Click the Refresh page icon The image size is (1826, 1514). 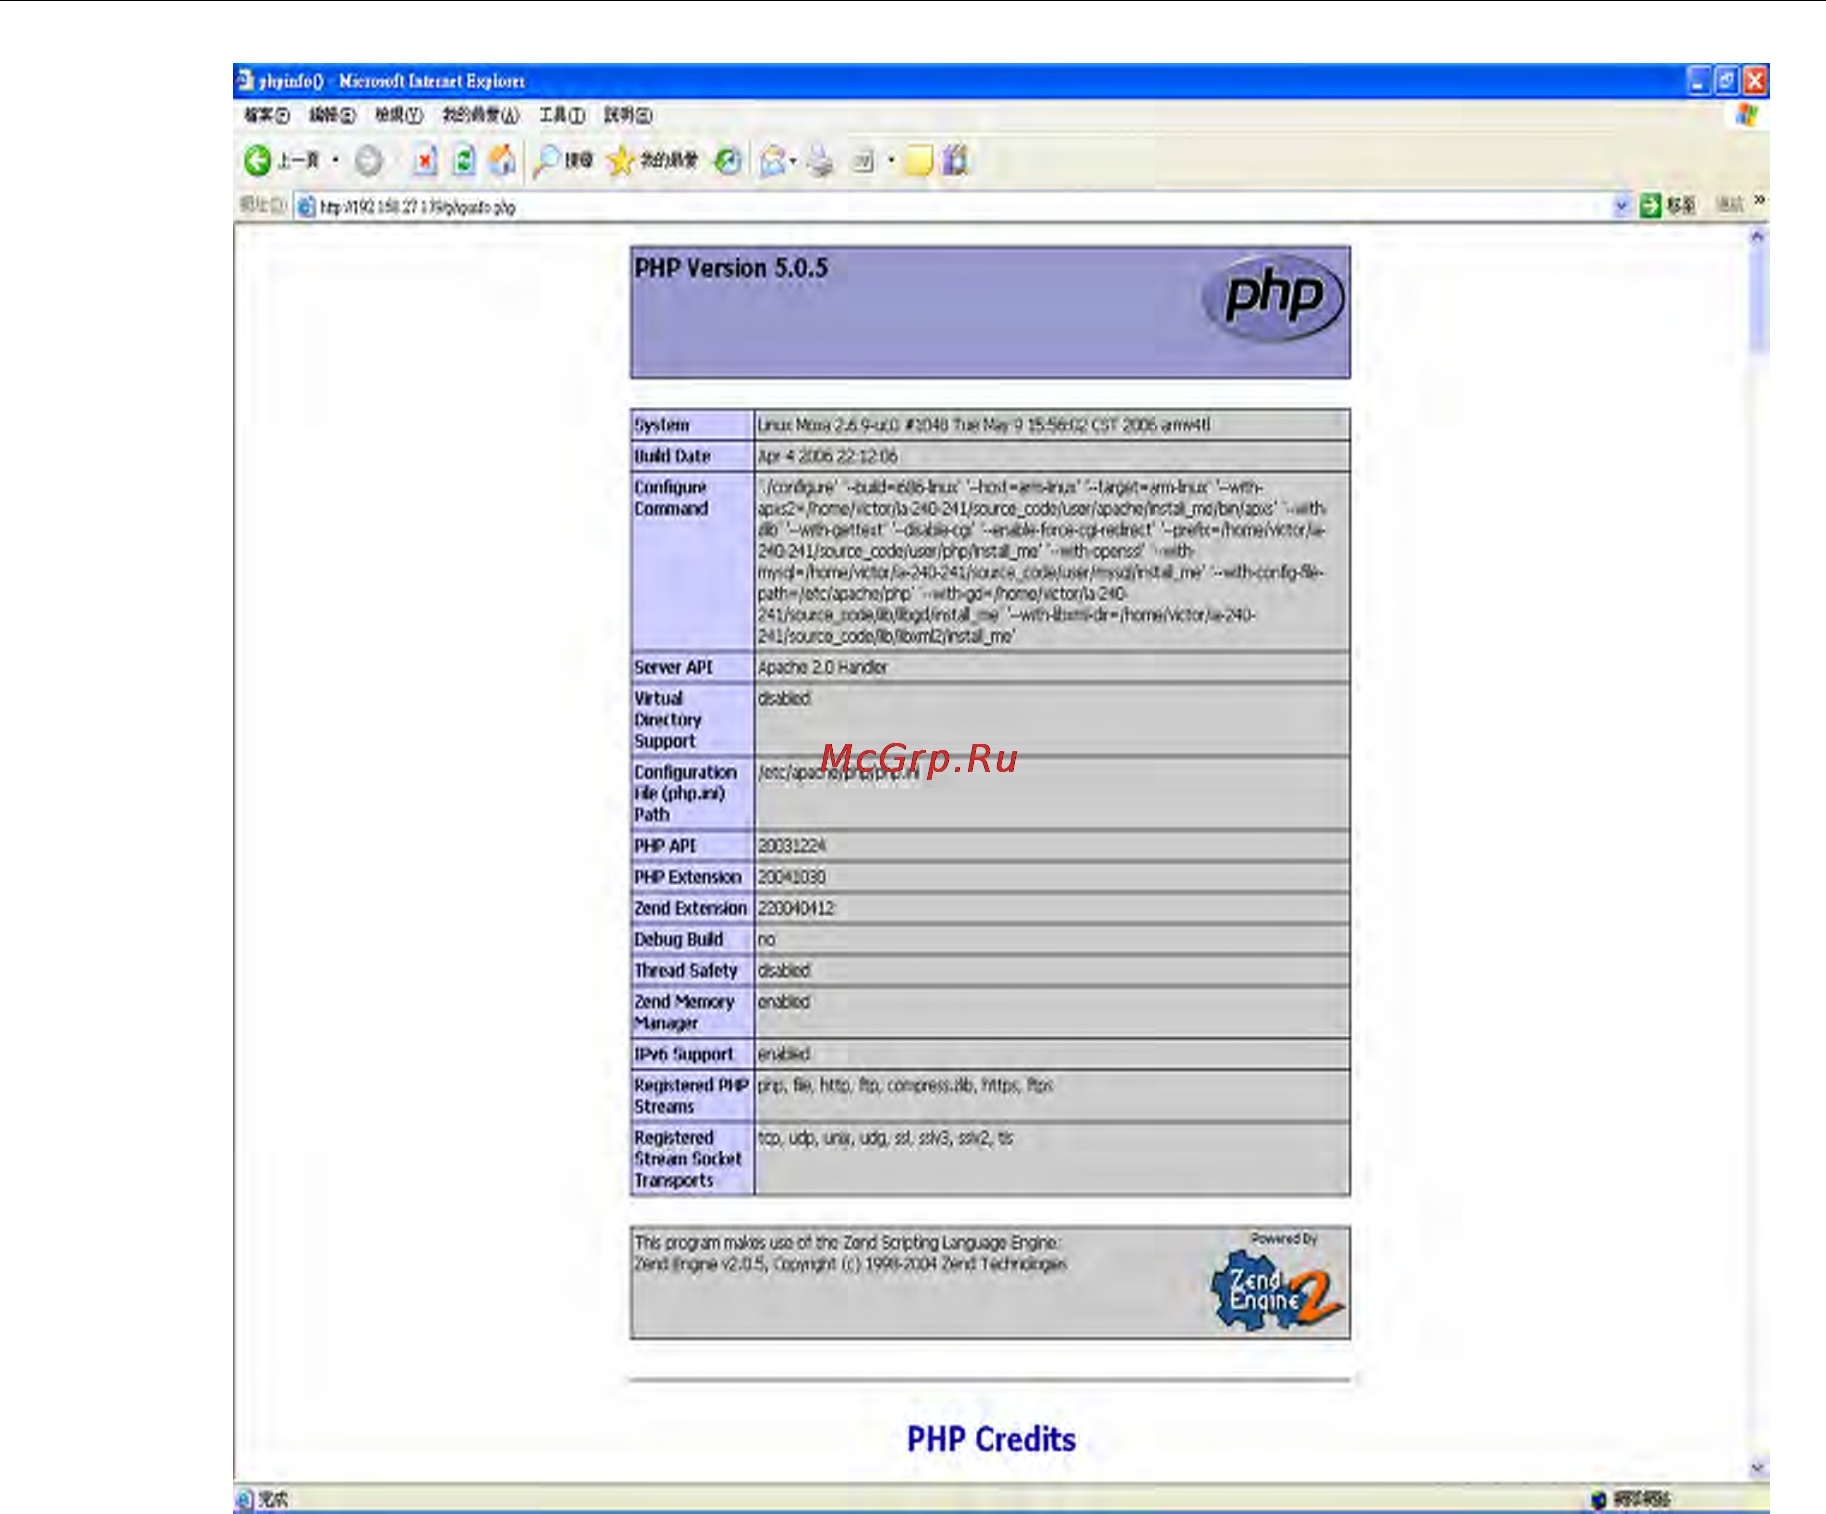(x=463, y=160)
